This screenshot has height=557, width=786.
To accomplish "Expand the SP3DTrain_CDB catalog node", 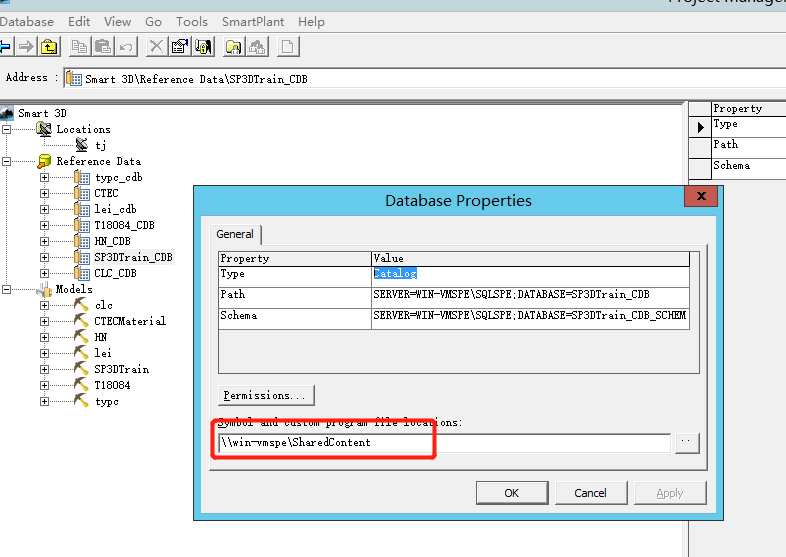I will tap(45, 257).
